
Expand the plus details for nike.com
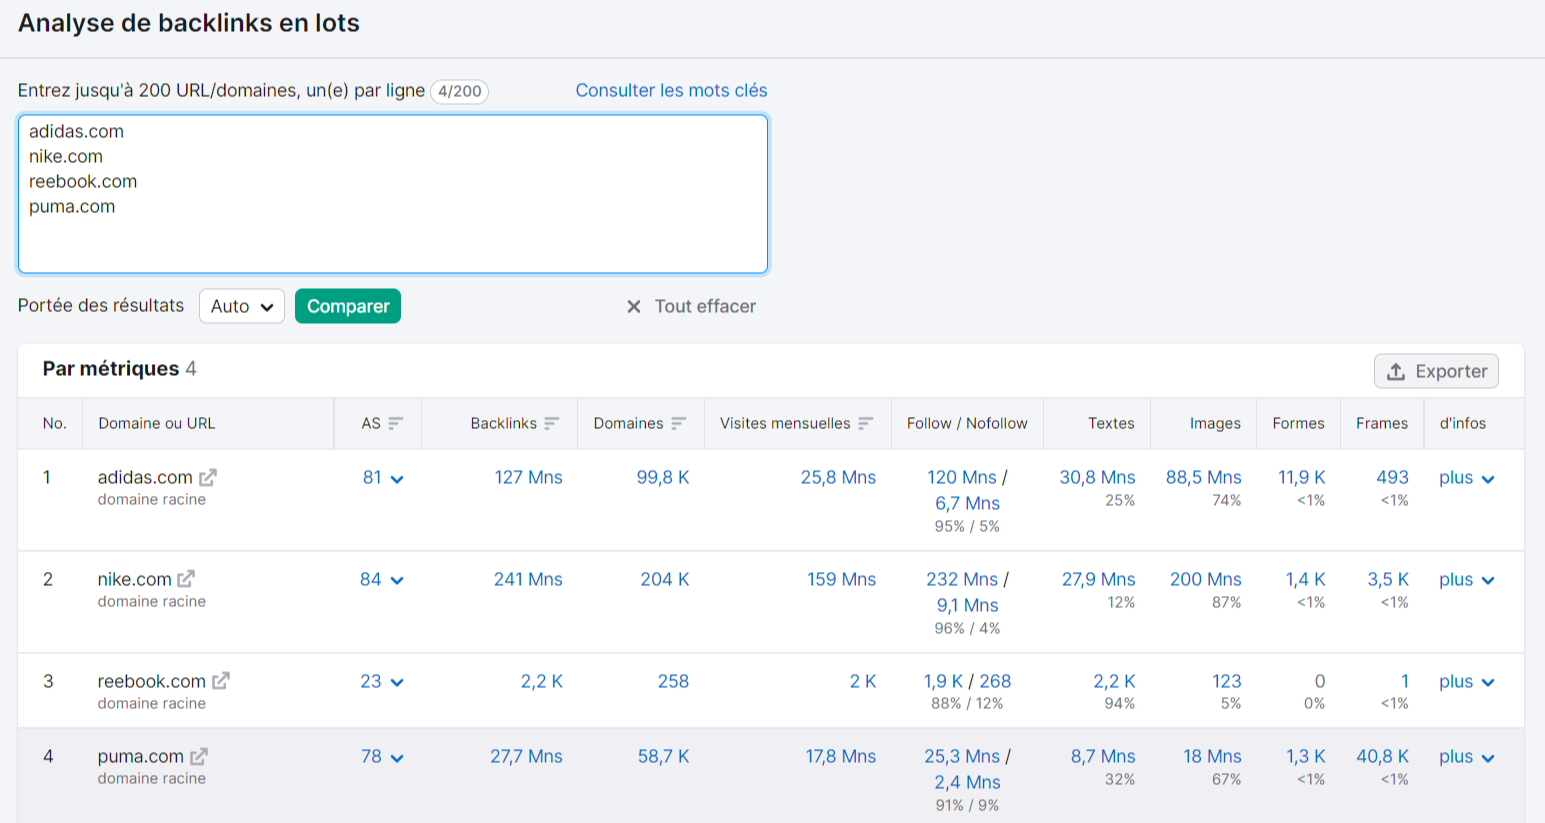coord(1466,579)
